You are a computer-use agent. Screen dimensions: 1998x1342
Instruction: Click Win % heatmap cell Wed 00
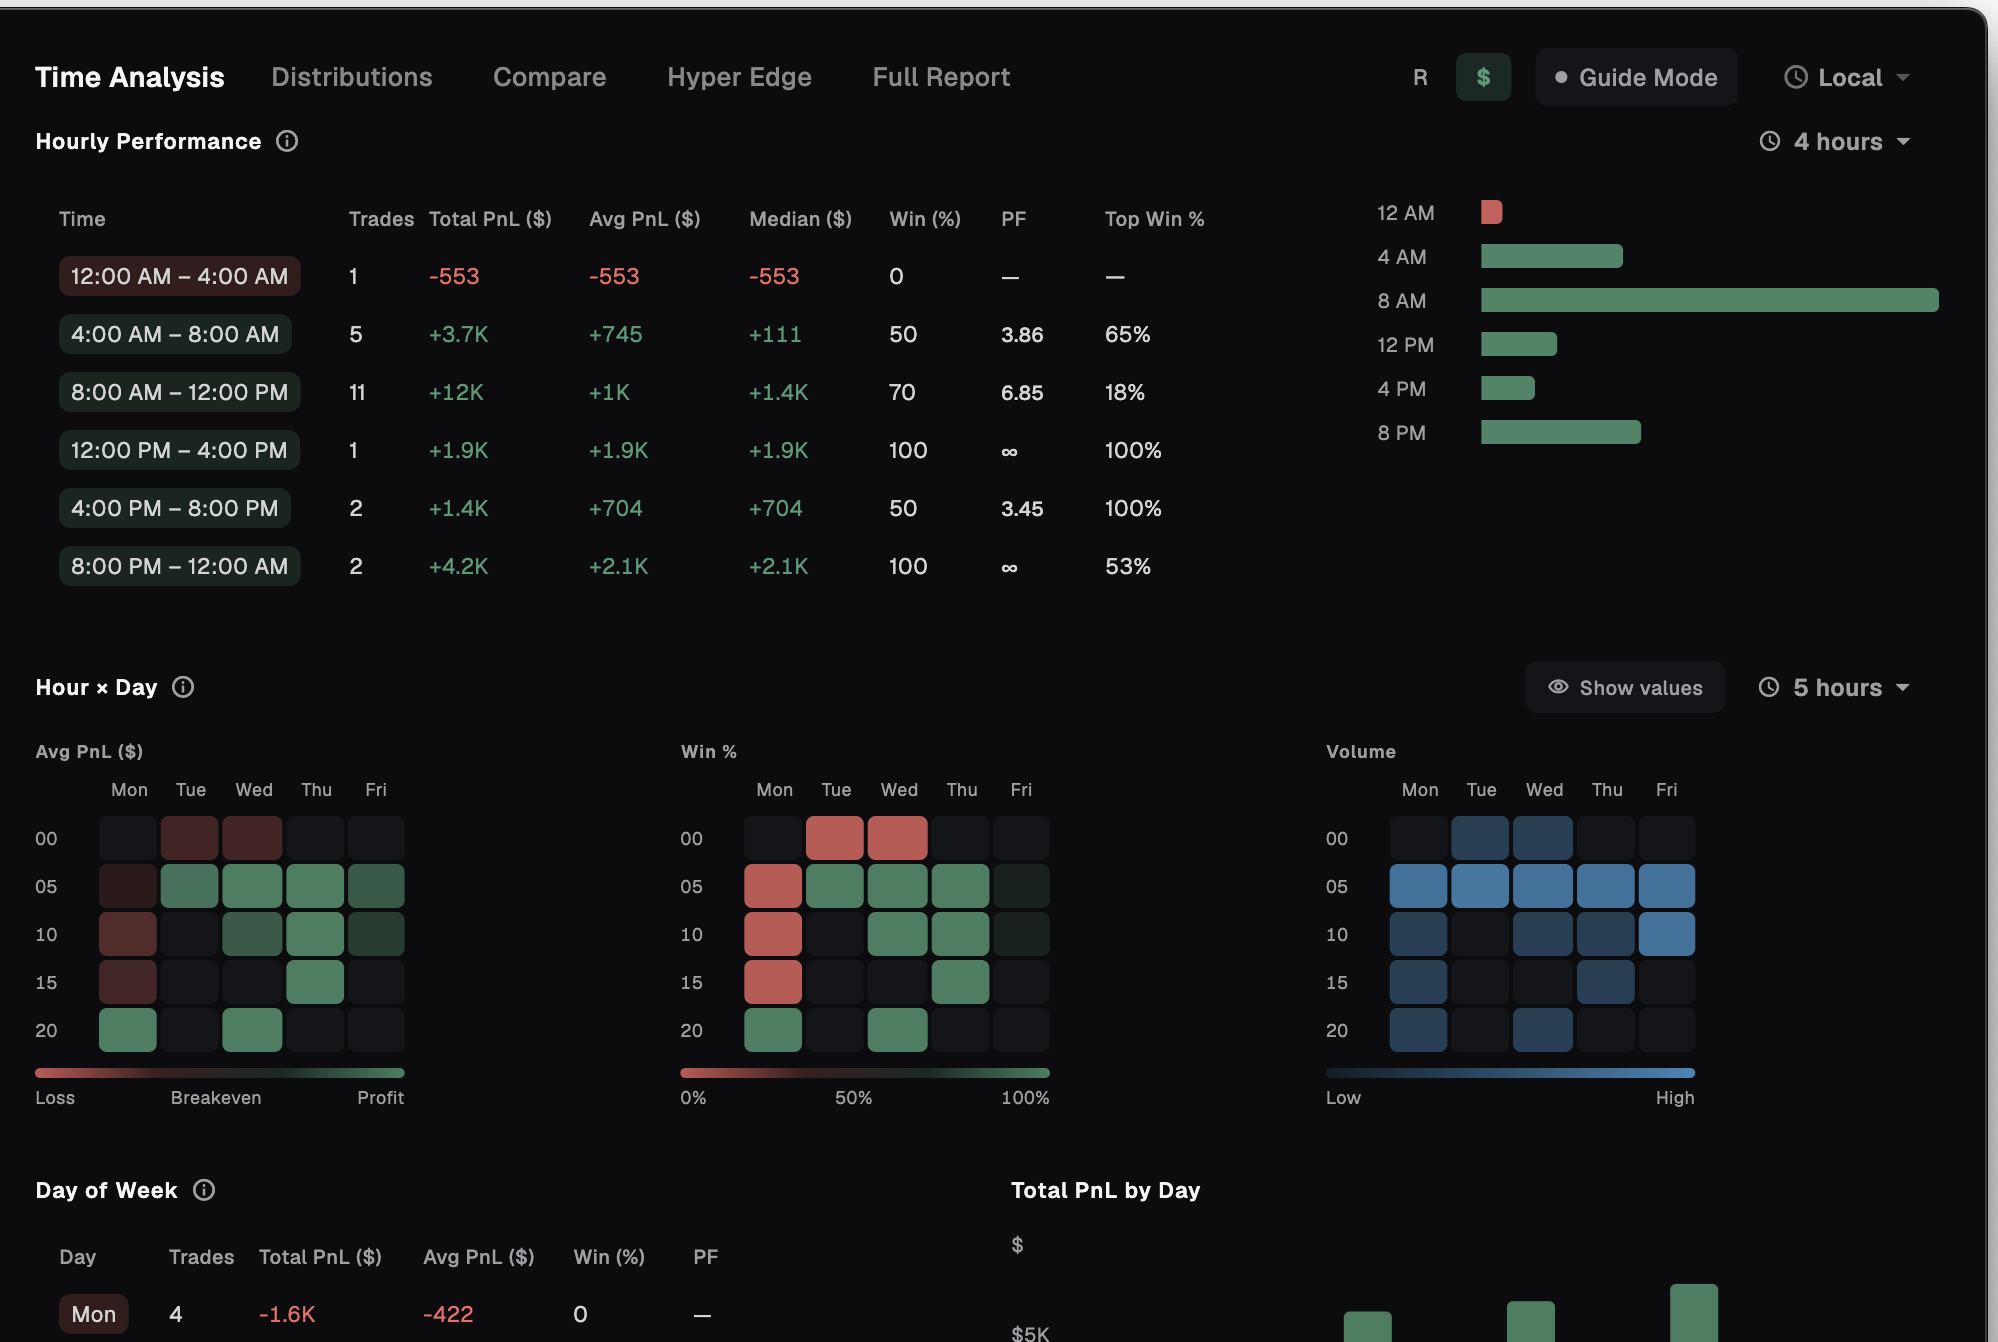898,838
